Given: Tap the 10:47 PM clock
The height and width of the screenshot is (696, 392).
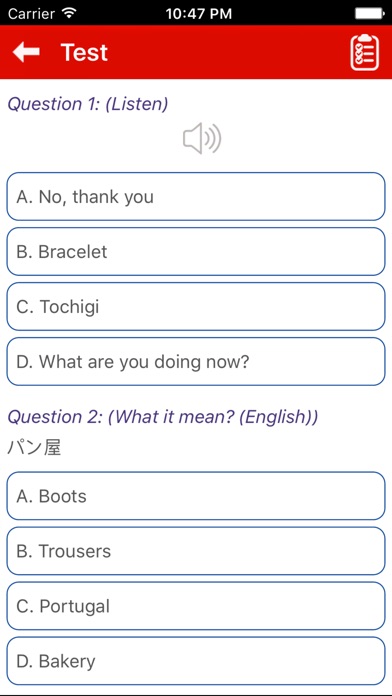Looking at the screenshot, I should [x=198, y=14].
